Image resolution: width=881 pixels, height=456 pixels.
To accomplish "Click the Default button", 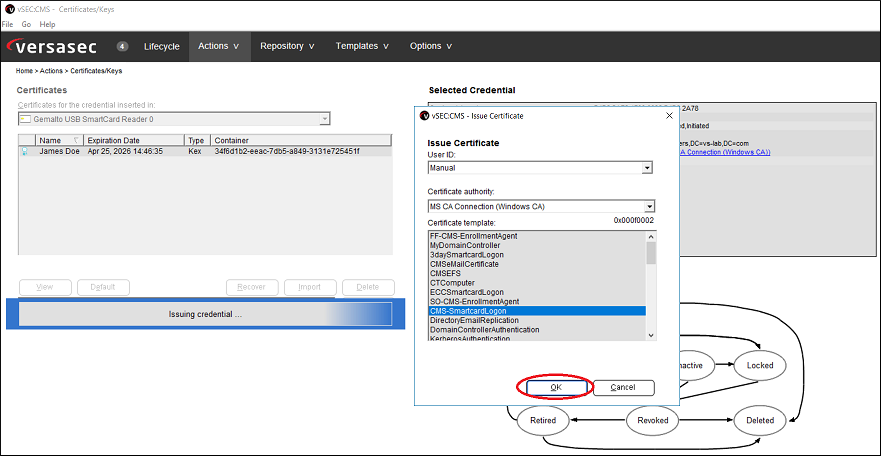I will click(x=103, y=287).
